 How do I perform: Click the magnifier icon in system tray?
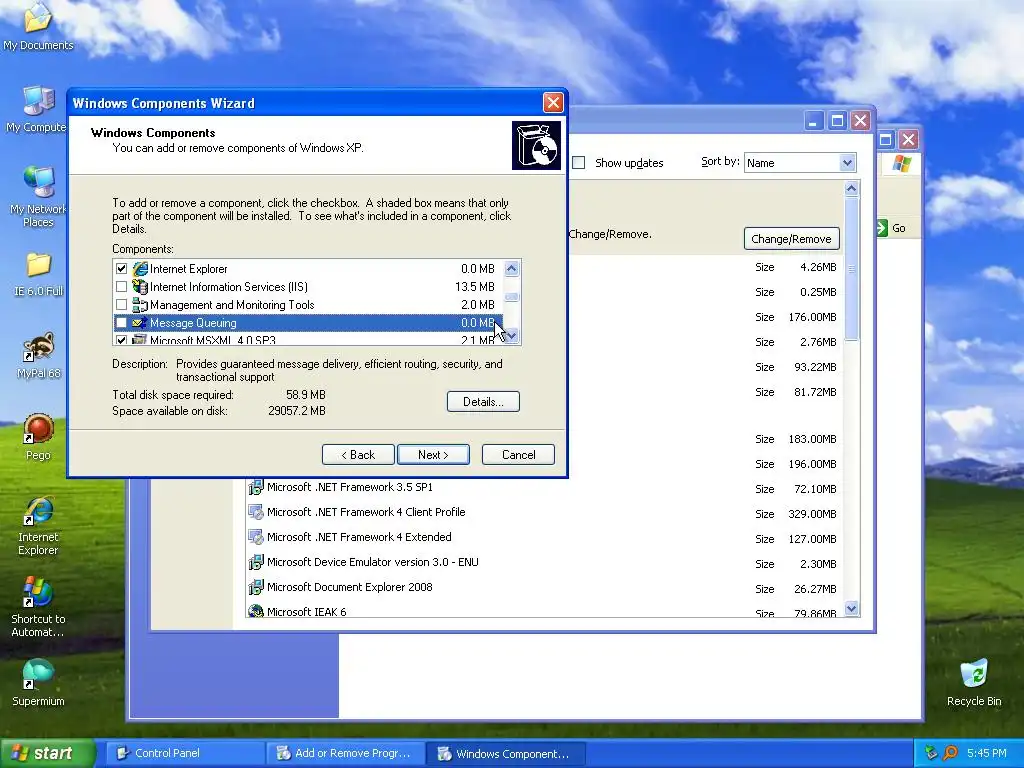950,753
